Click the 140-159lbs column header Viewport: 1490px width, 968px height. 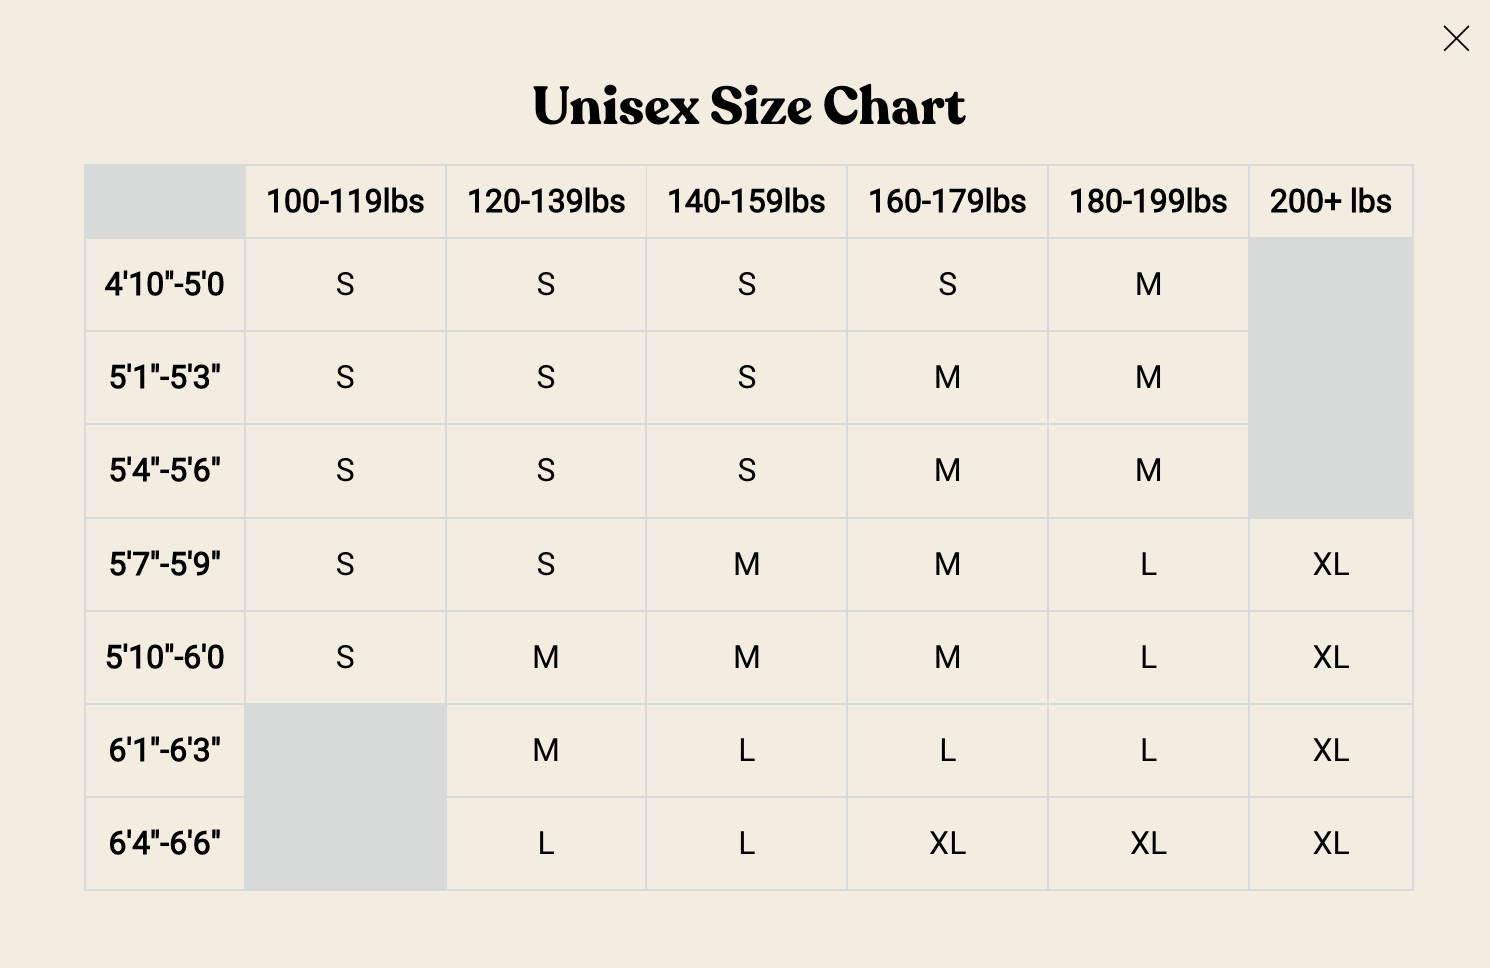pos(746,202)
